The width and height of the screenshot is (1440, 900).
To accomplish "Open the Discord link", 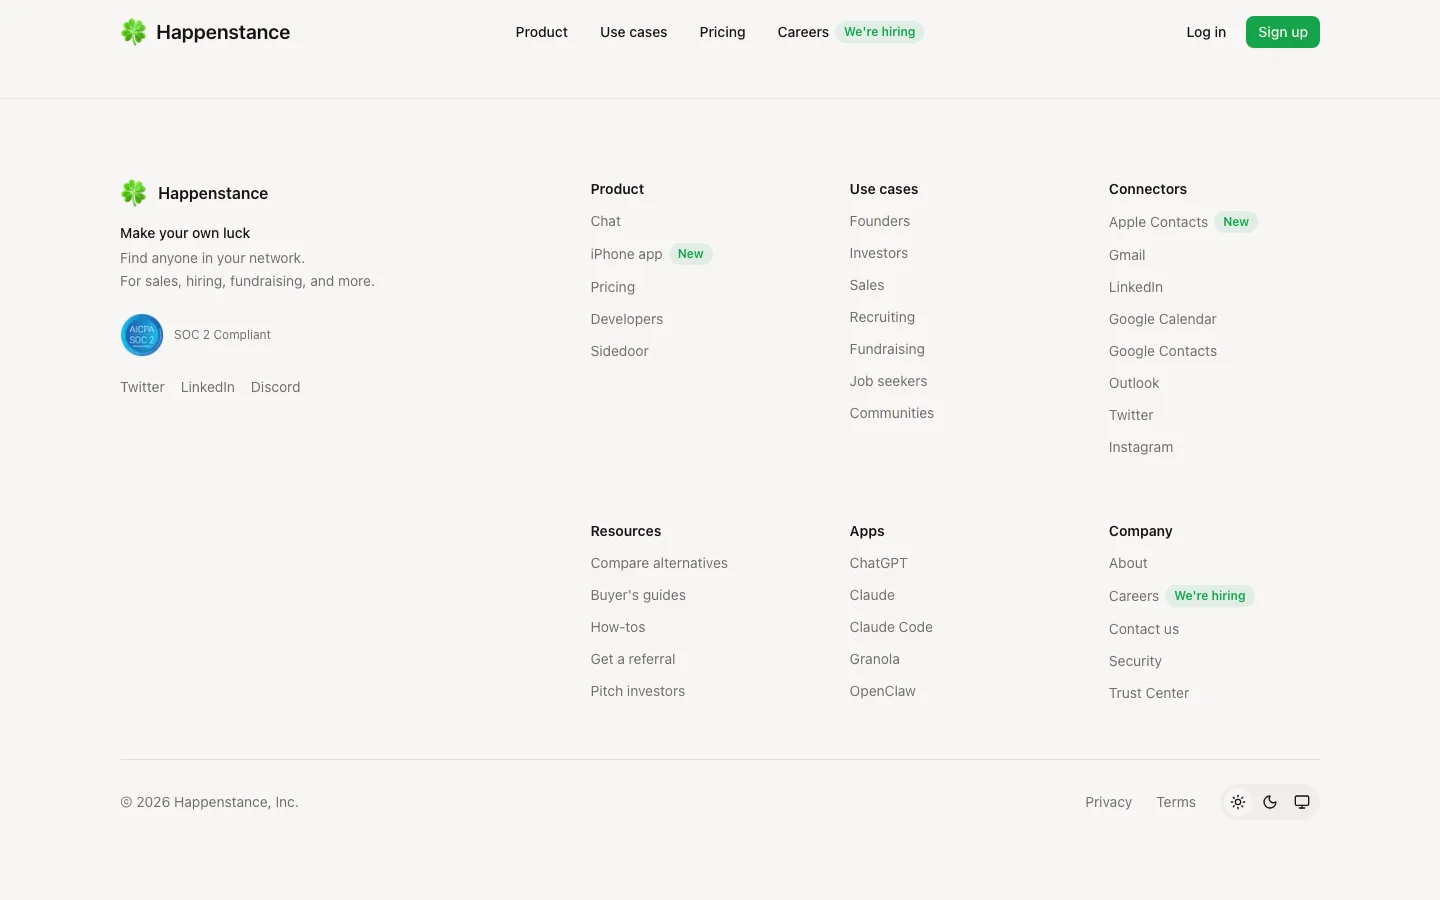I will [x=275, y=387].
